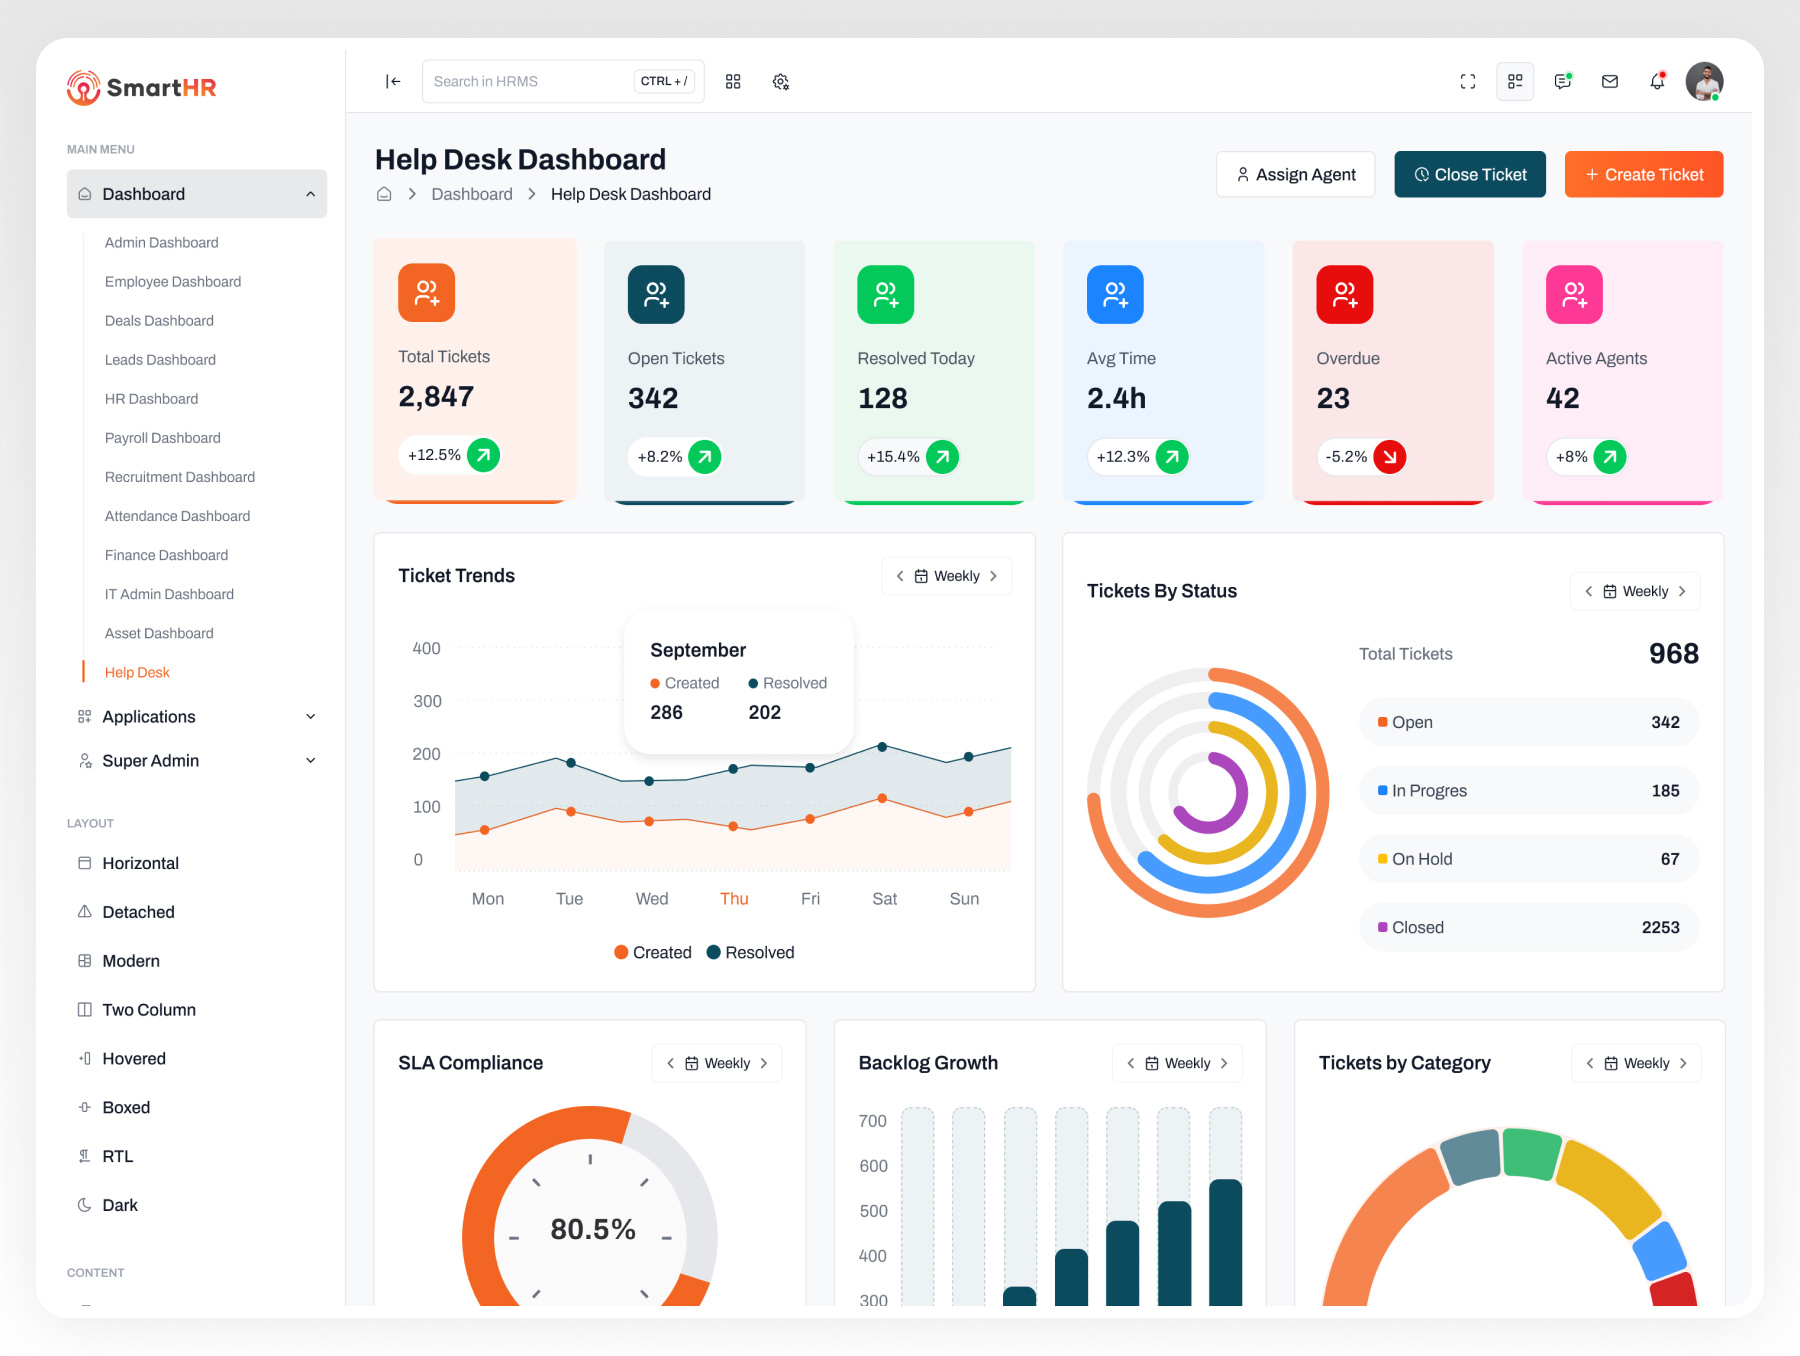Screen dimensions: 1800x1356
Task: Click the Search in HRMS field
Action: (x=563, y=82)
